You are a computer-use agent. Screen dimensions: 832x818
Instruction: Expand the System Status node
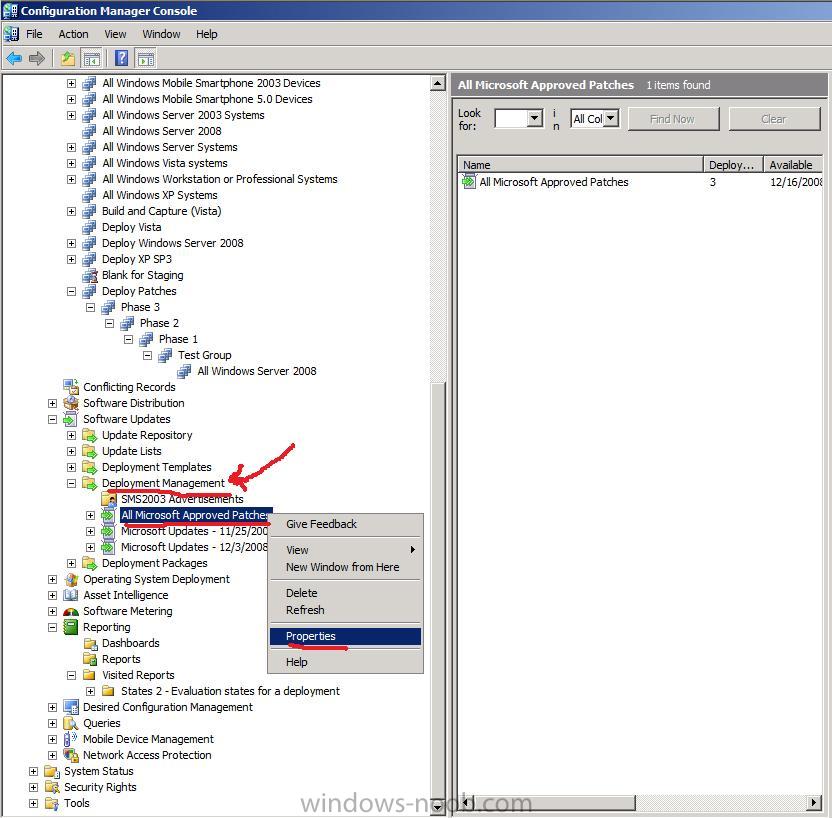click(33, 771)
